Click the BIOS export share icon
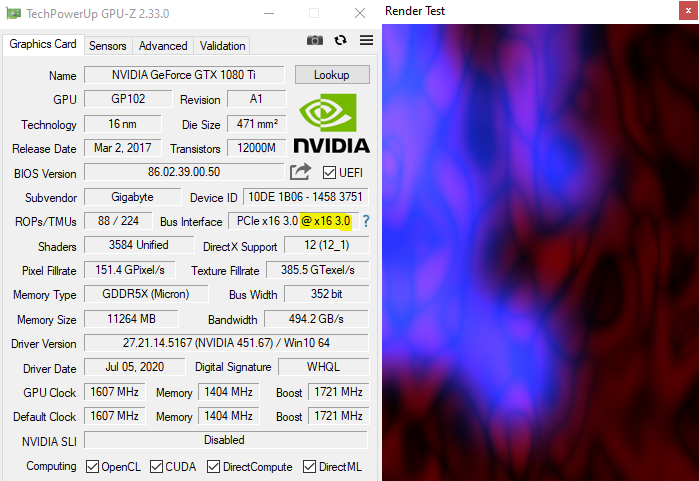This screenshot has width=699, height=481. [300, 172]
